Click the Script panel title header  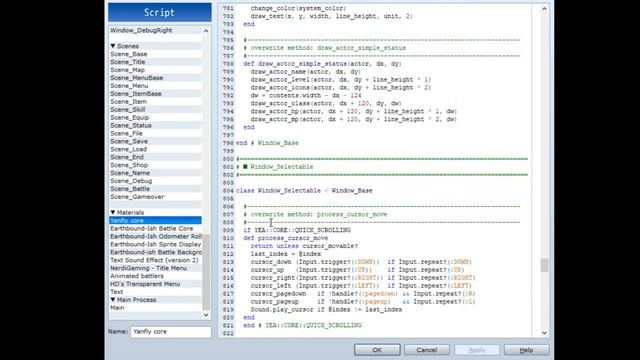click(x=160, y=12)
